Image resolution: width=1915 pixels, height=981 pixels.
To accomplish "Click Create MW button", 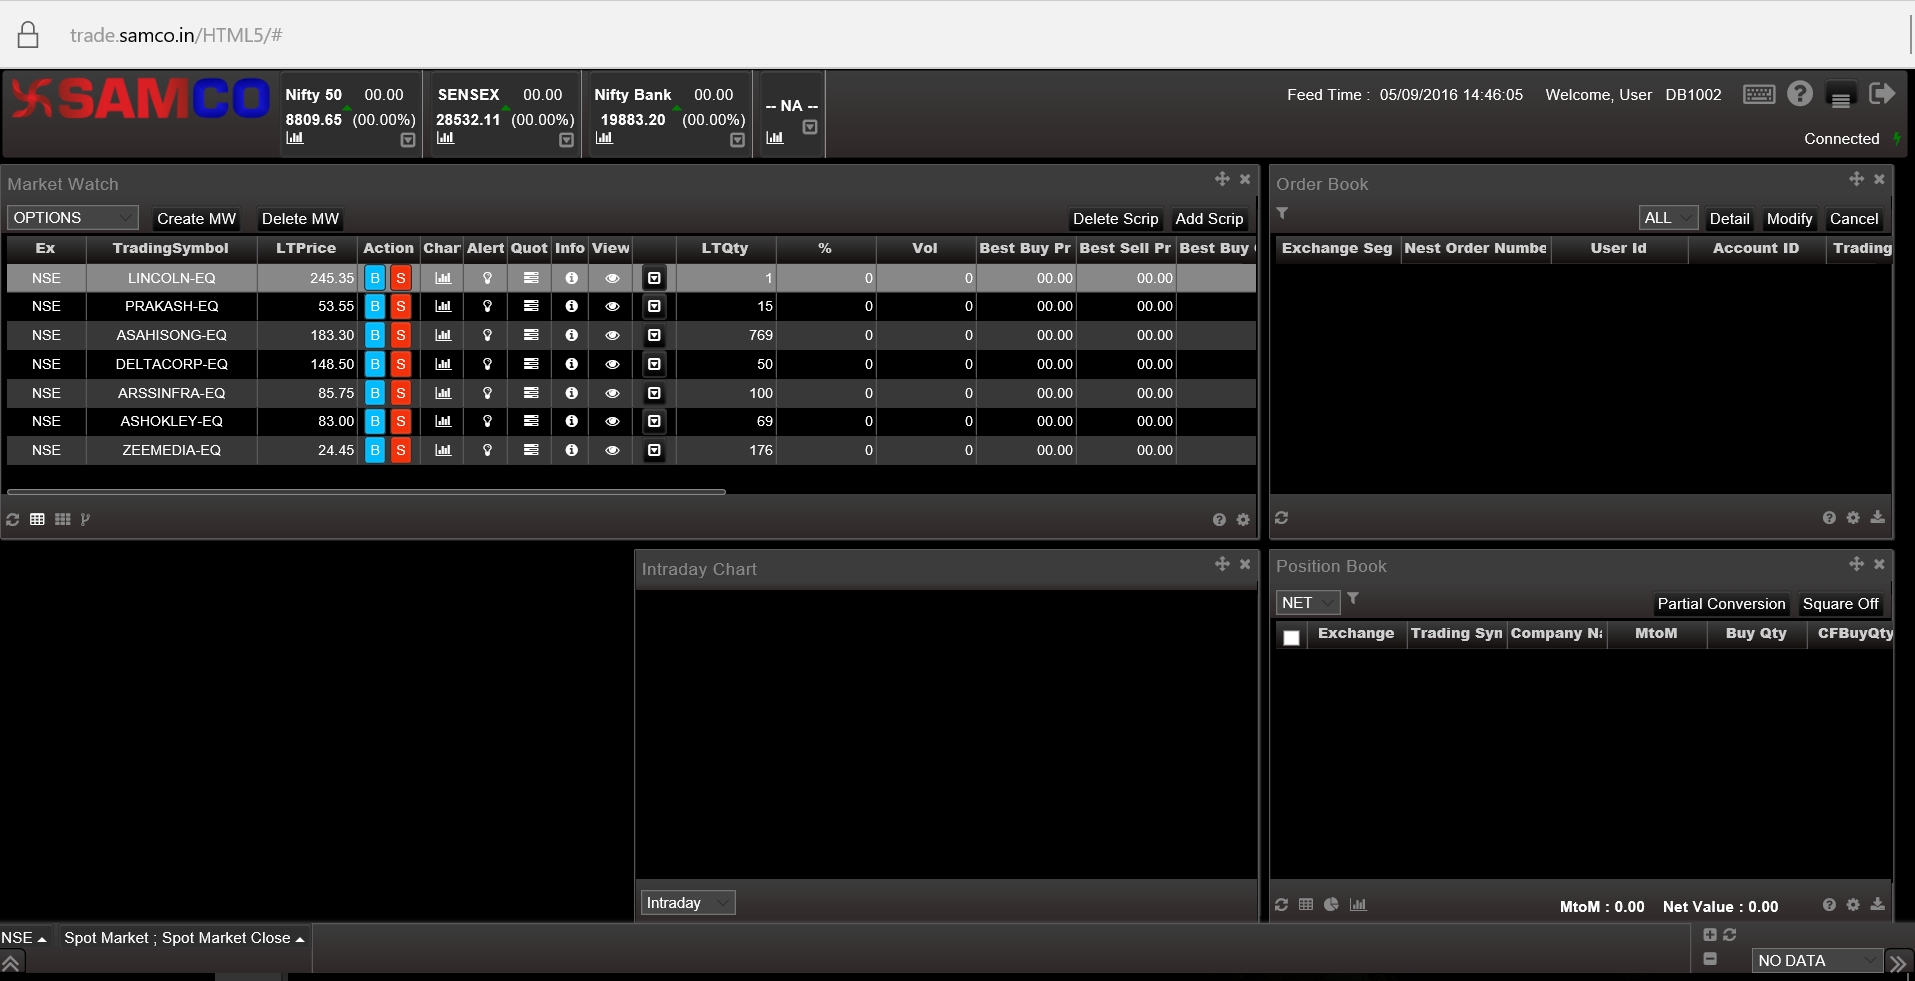I will click(196, 218).
